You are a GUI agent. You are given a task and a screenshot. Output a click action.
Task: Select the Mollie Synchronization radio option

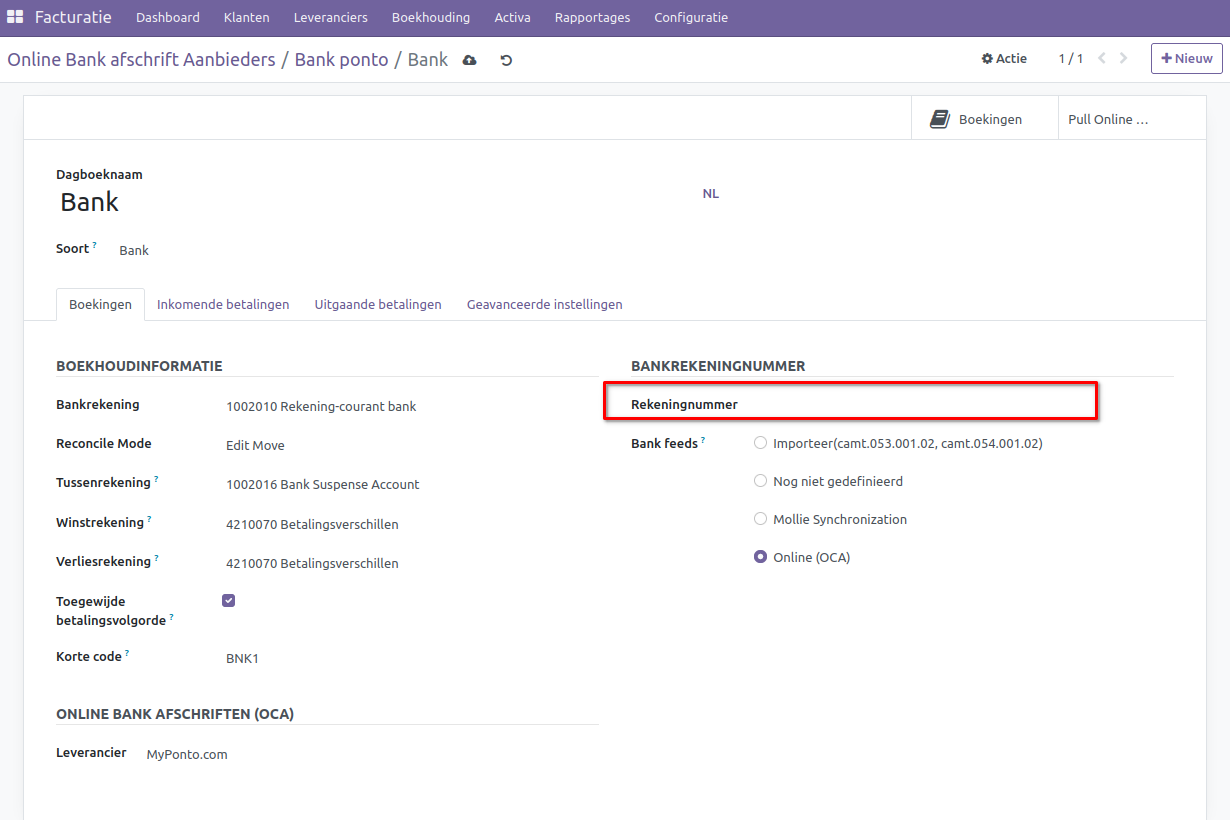761,519
